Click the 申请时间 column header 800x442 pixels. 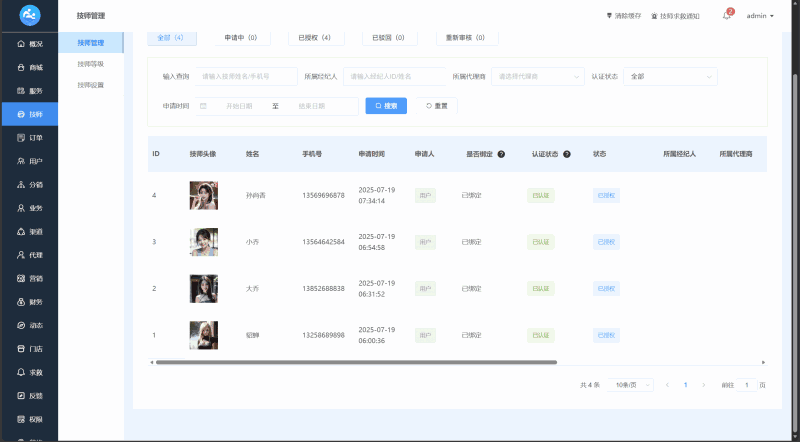pos(371,154)
